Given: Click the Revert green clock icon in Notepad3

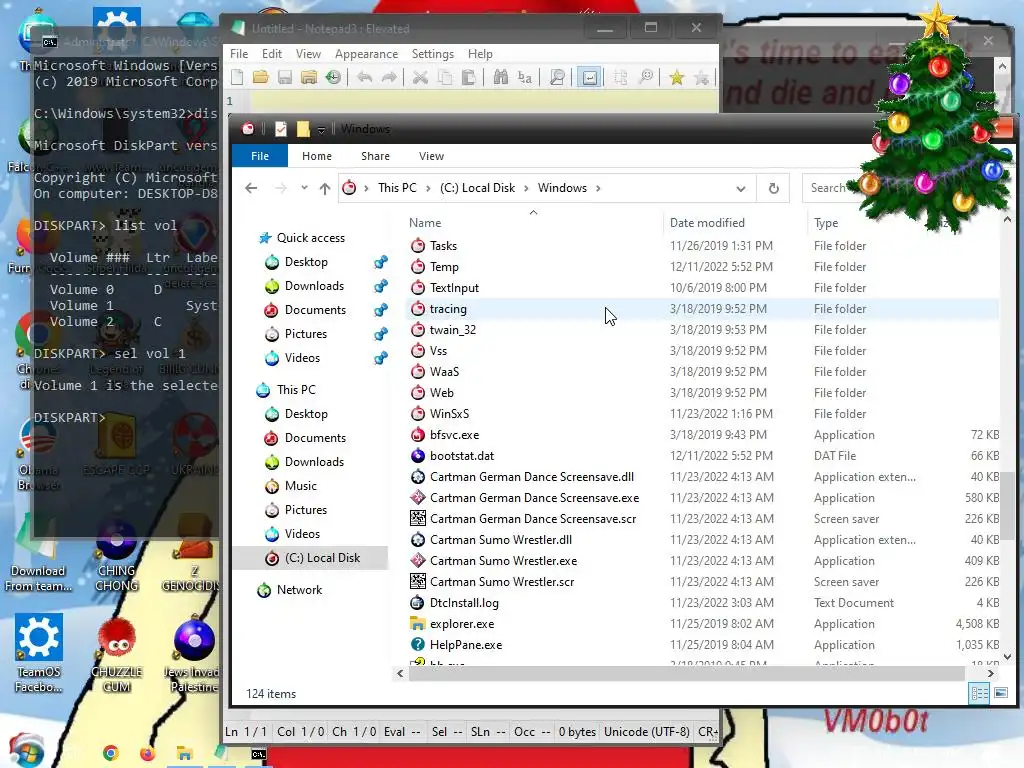Looking at the screenshot, I should (333, 78).
